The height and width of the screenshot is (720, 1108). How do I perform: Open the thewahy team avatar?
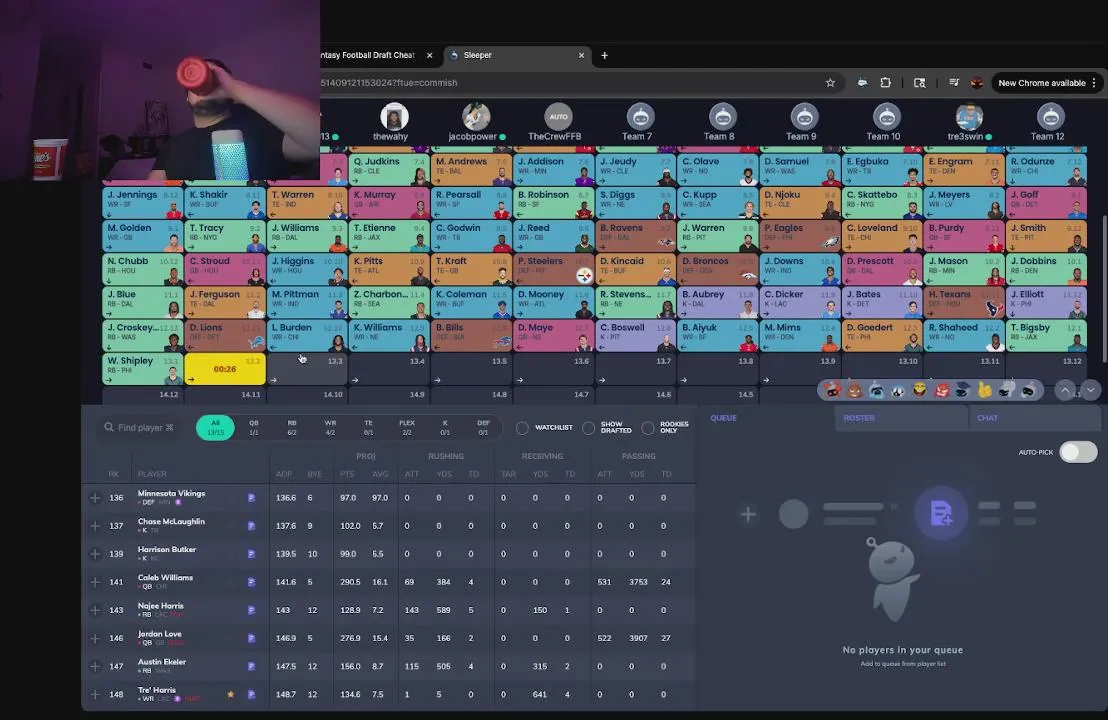[x=394, y=117]
